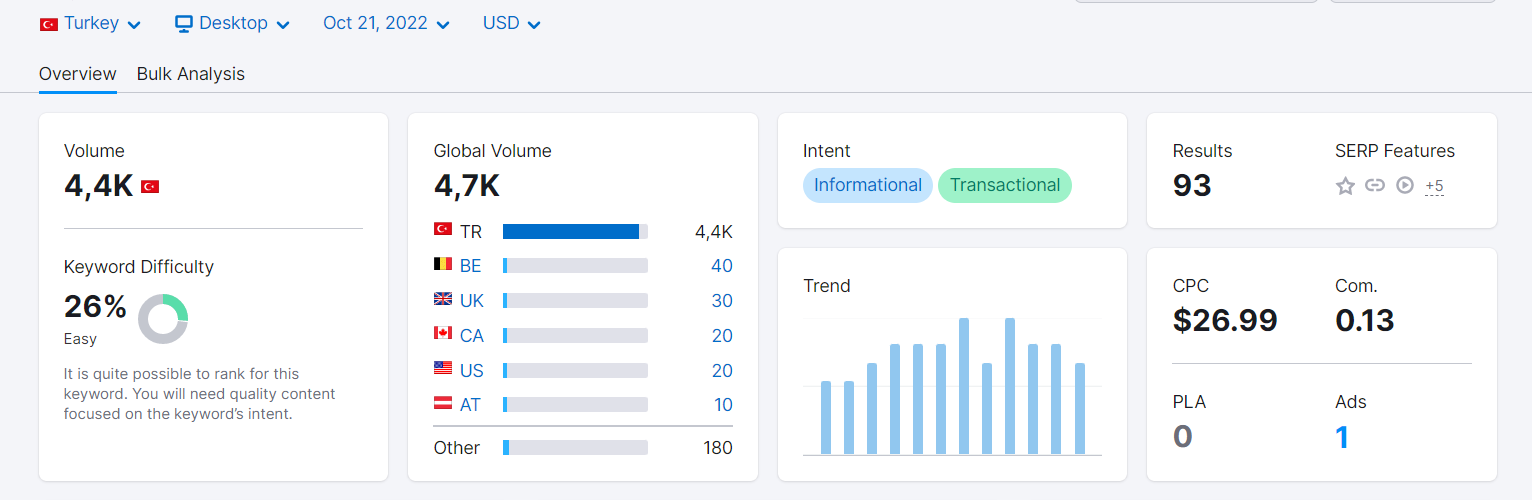This screenshot has height=500, width=1532.
Task: Click the Informational intent badge
Action: 868,185
